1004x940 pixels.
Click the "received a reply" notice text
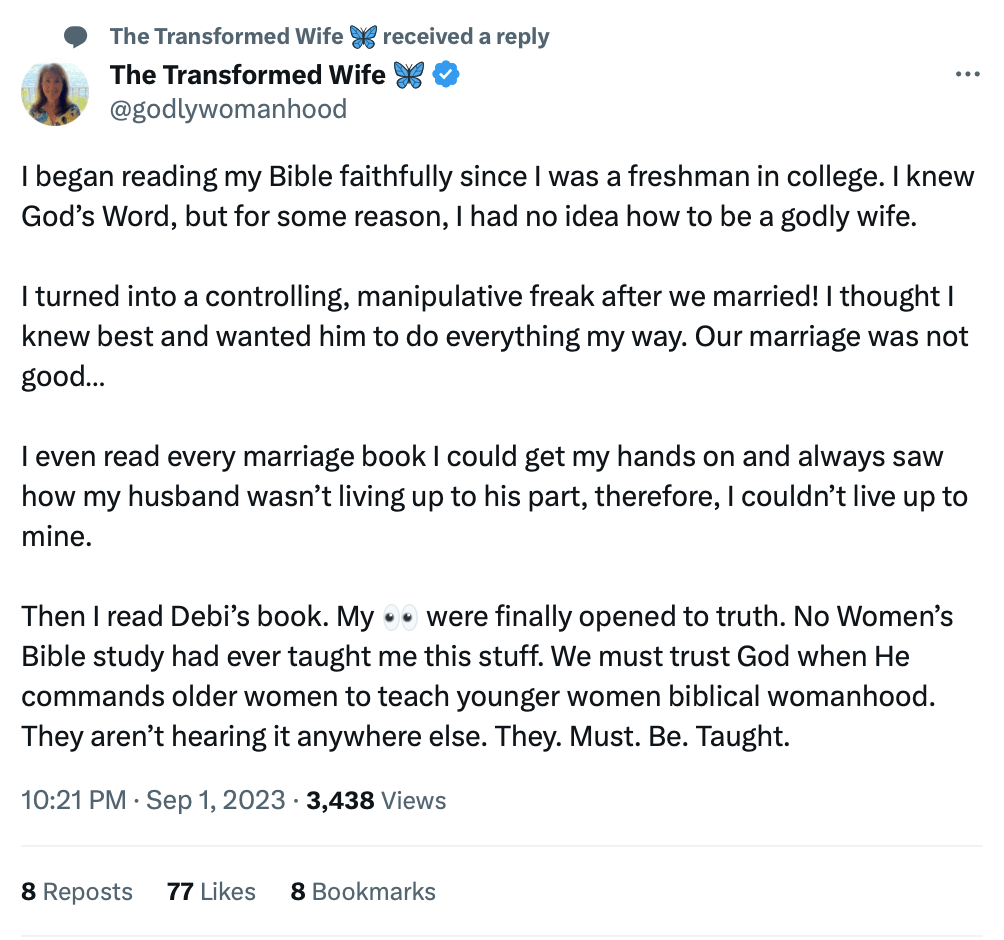pos(466,37)
